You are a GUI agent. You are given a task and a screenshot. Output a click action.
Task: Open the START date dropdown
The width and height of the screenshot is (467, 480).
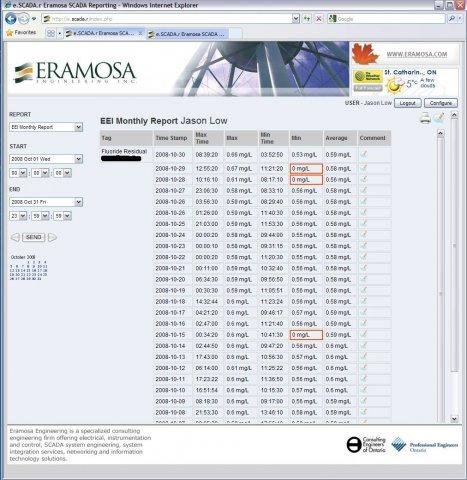[46, 159]
